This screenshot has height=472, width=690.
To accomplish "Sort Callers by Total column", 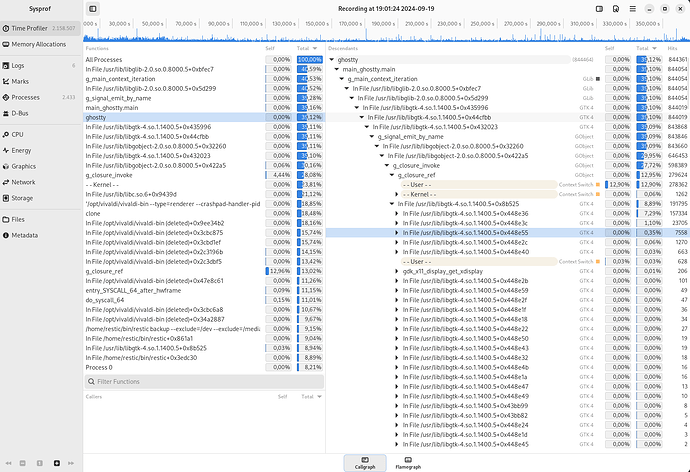I will (311, 397).
